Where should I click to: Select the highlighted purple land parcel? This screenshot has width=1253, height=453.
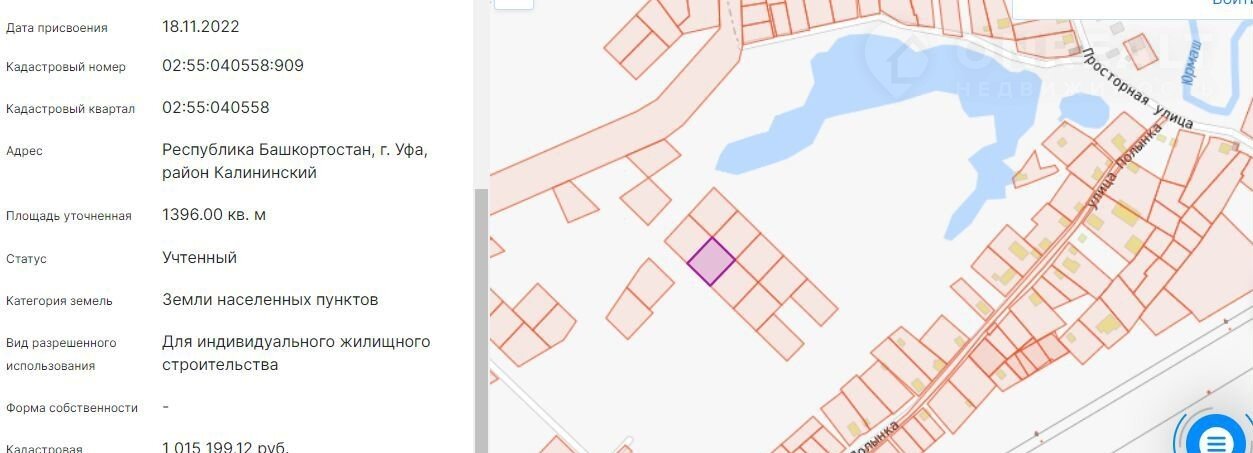tap(711, 261)
